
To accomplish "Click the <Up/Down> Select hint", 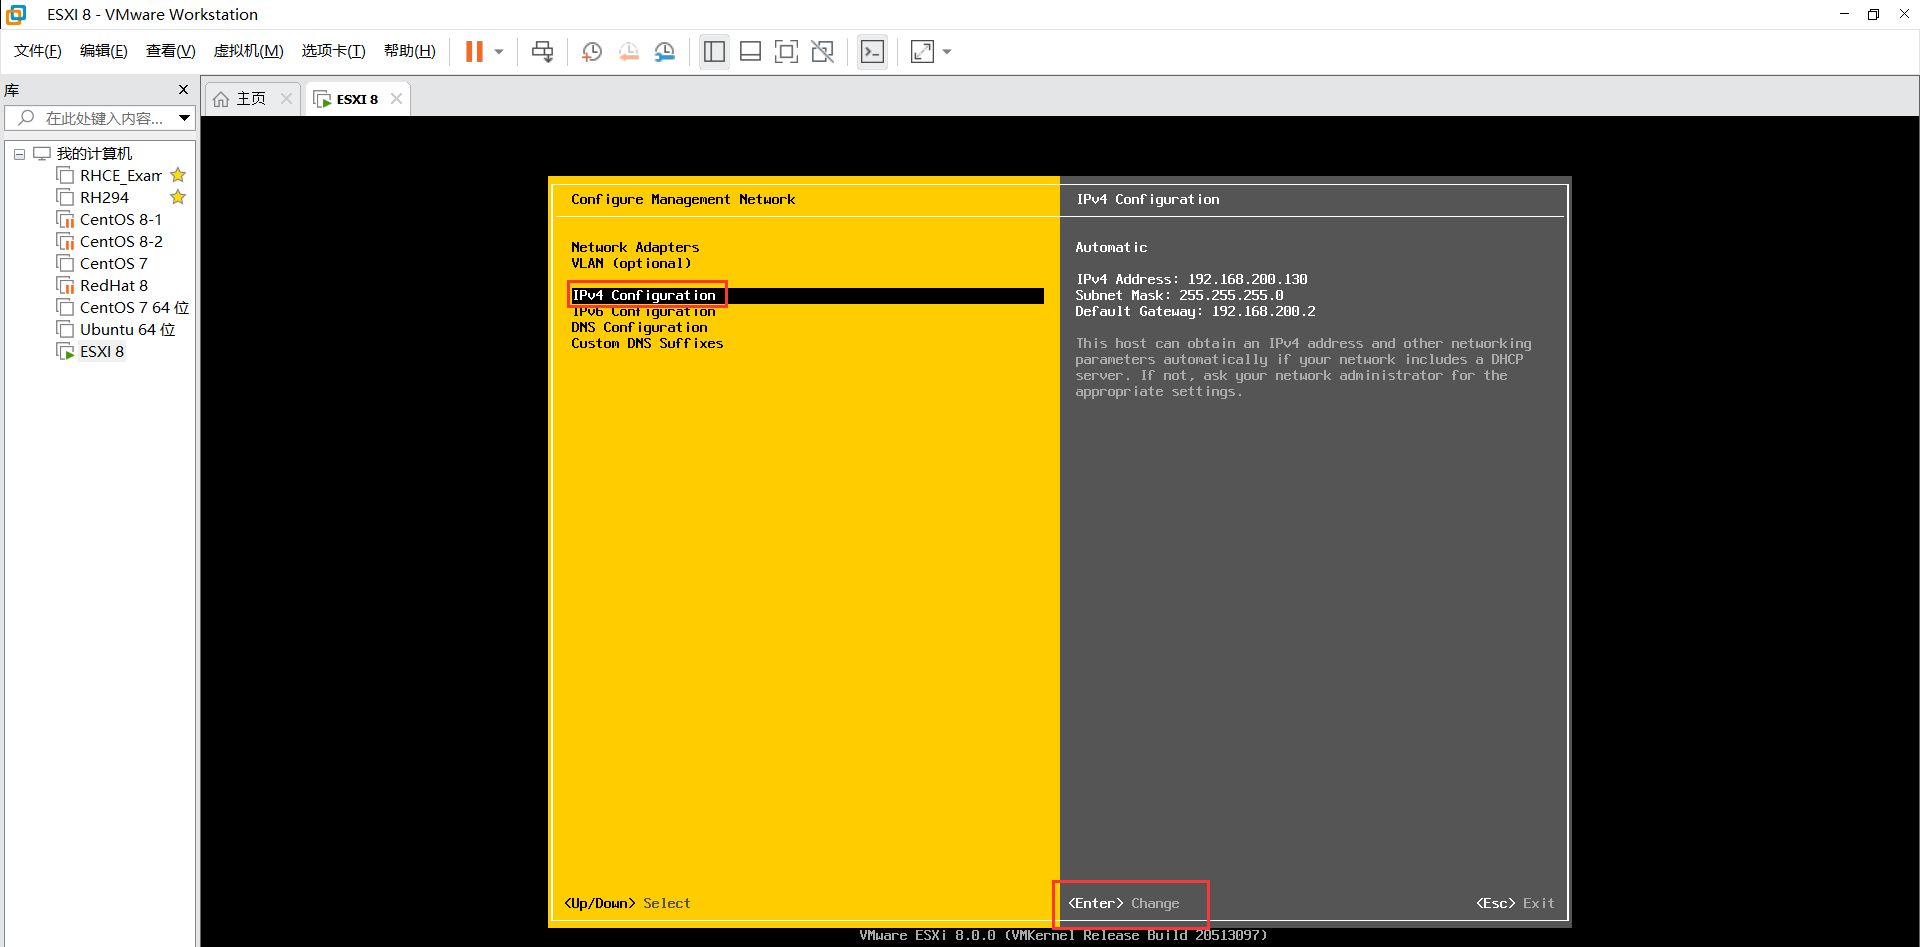I will pos(627,903).
